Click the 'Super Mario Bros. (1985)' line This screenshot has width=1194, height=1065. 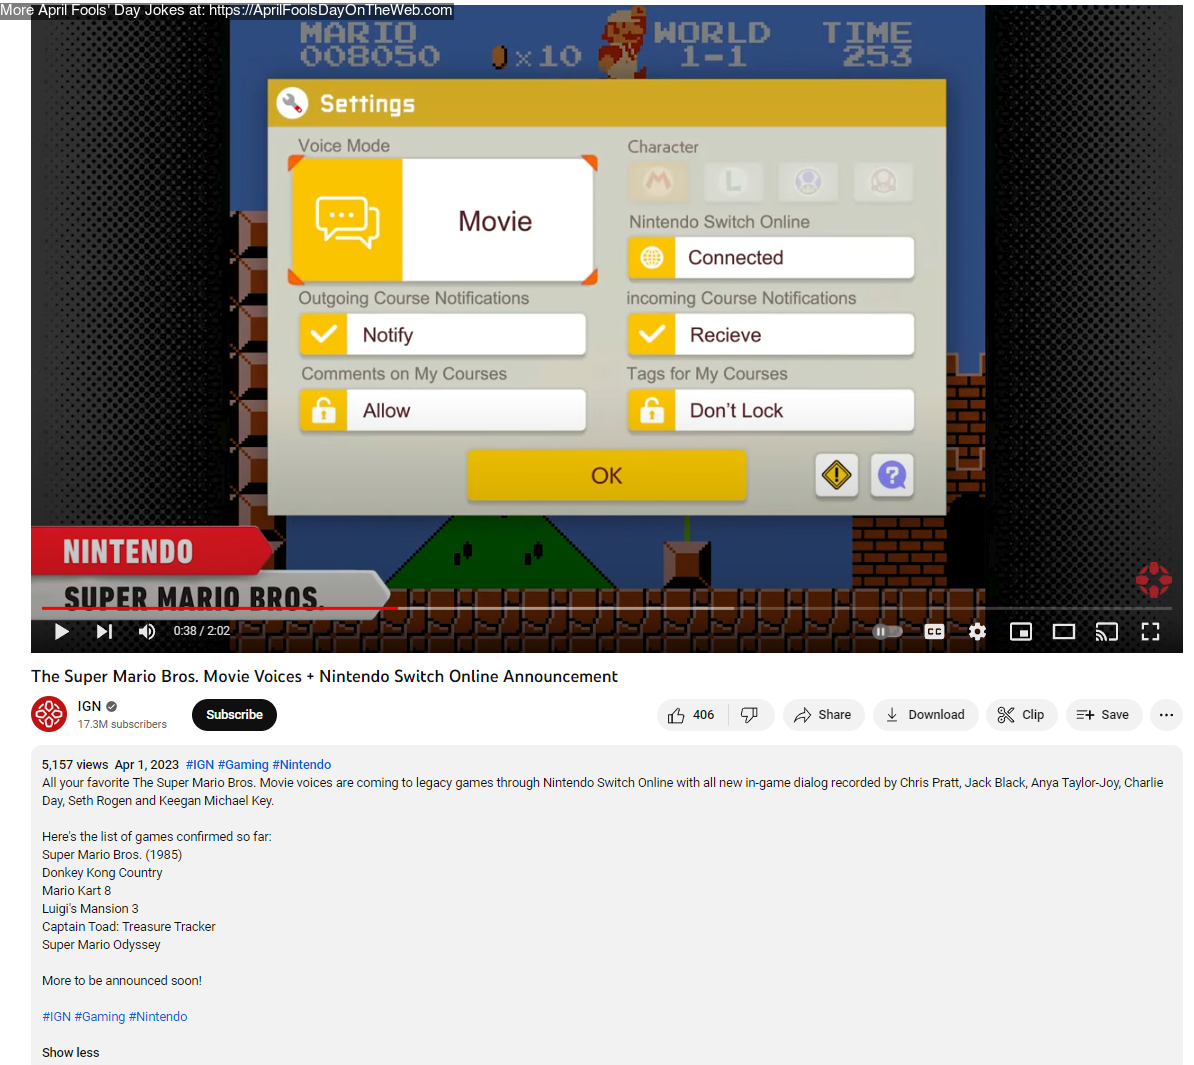tap(112, 854)
